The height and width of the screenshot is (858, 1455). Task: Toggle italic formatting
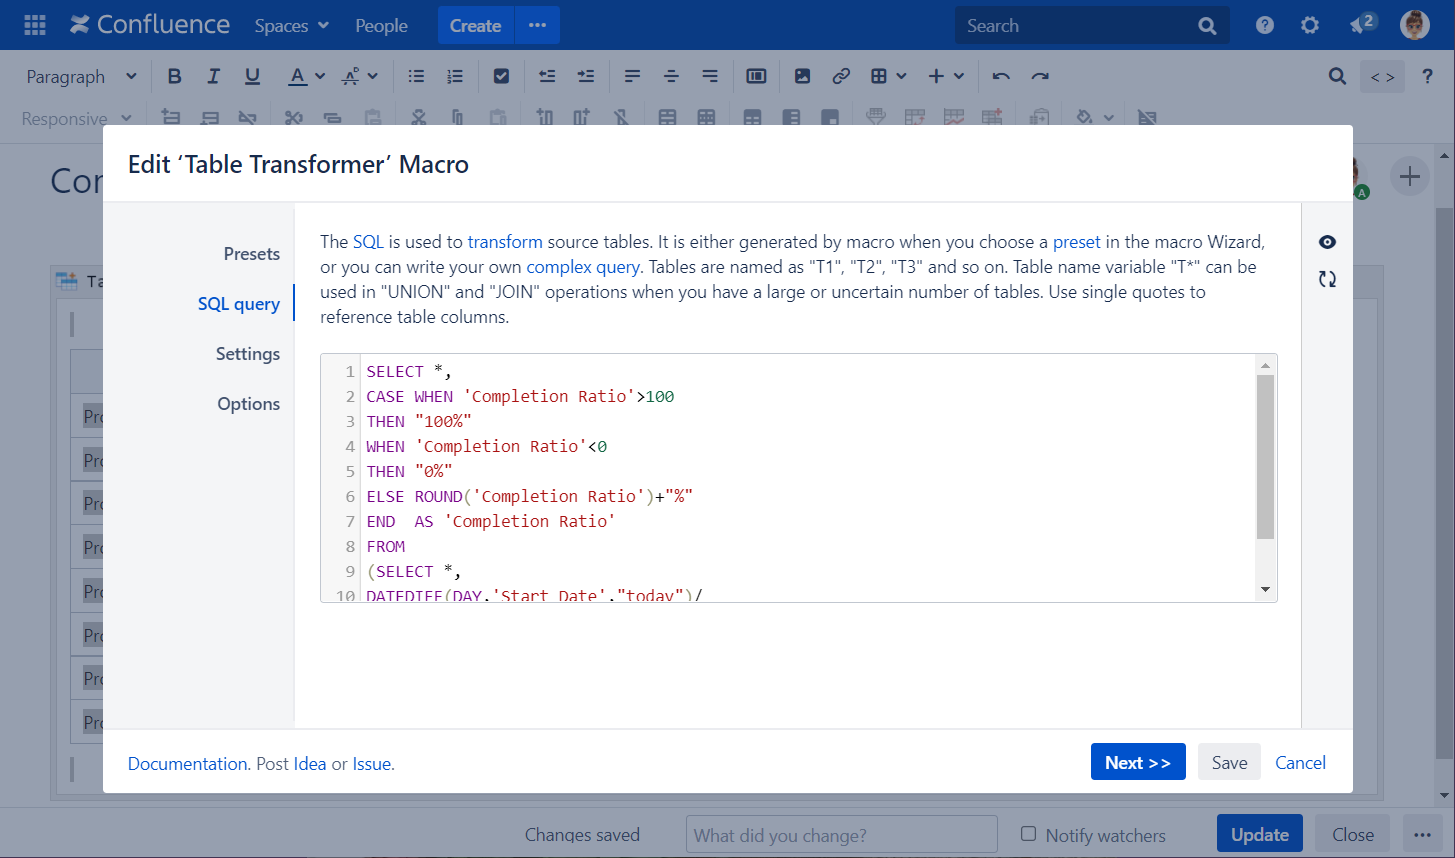tap(213, 76)
